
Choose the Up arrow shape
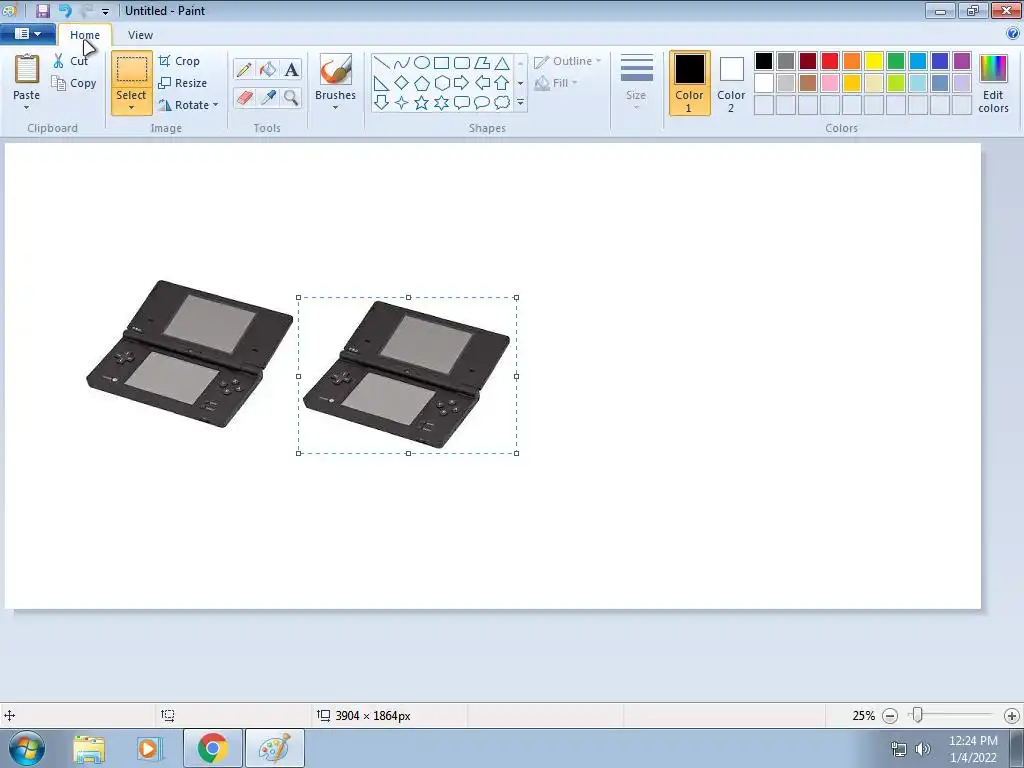[502, 83]
